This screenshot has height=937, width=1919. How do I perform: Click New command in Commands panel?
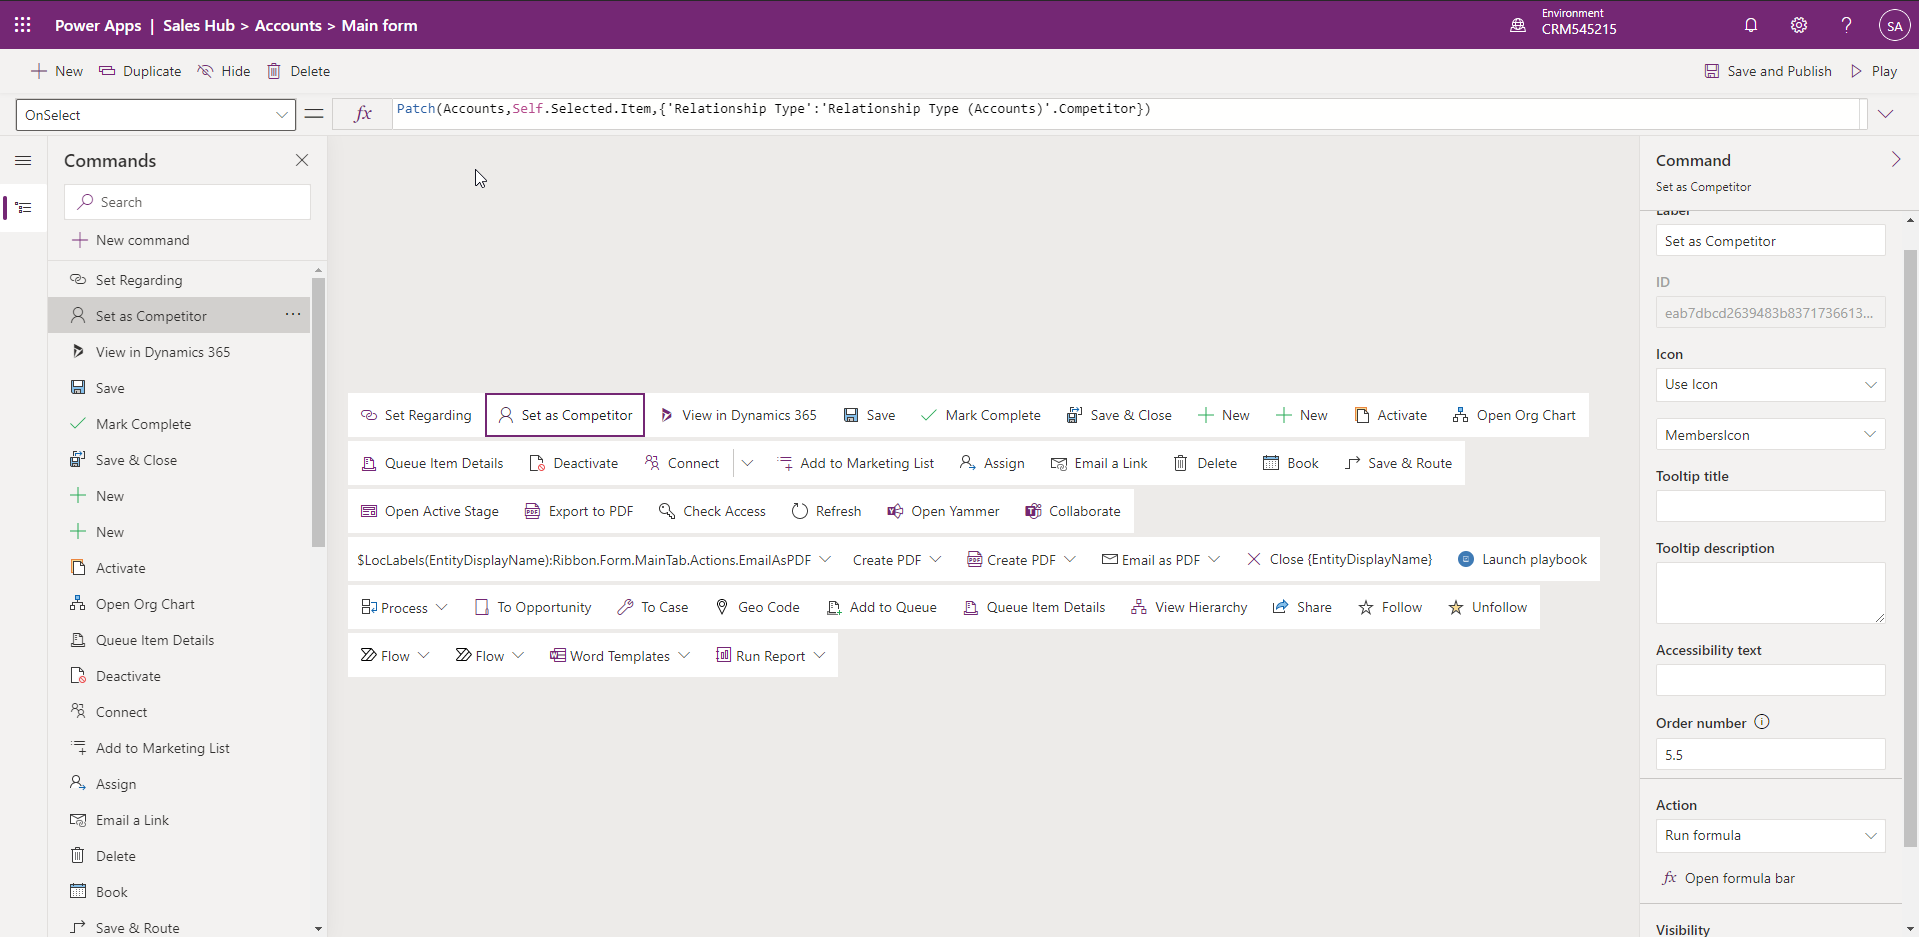coord(131,240)
